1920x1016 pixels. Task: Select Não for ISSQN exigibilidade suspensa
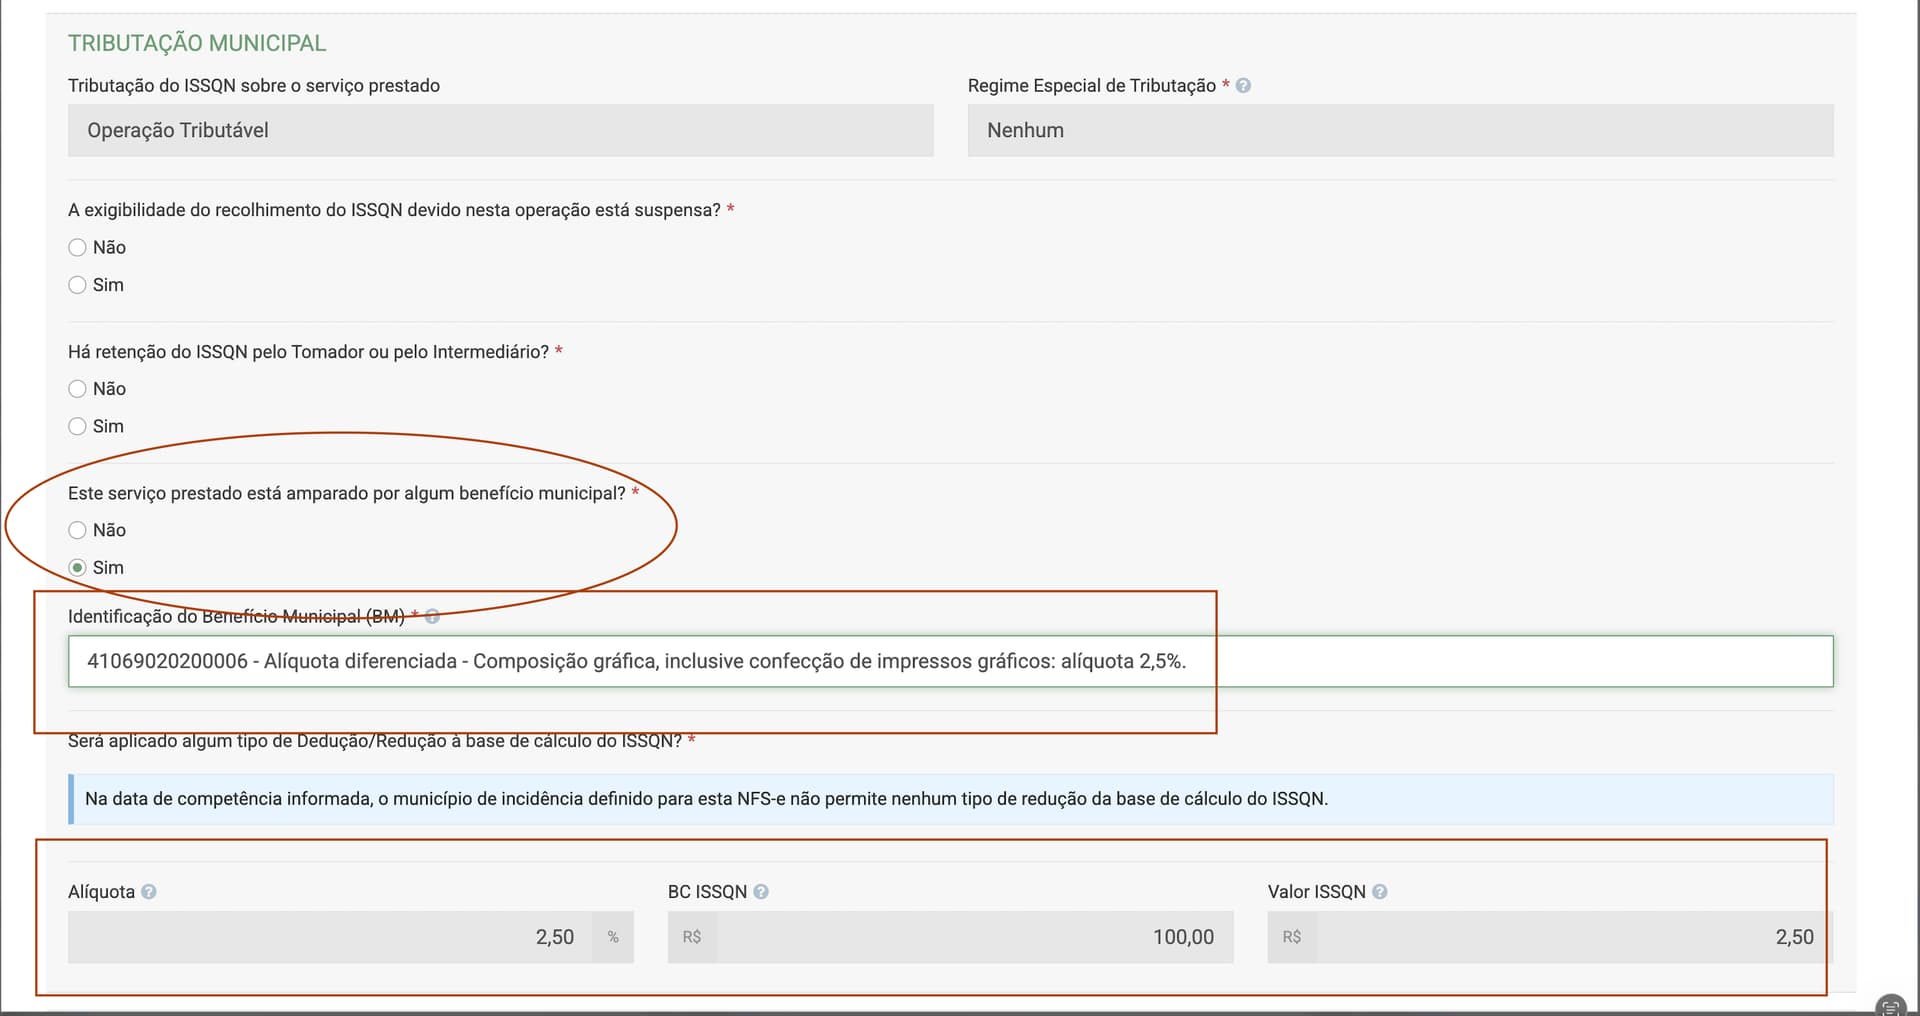[x=77, y=247]
